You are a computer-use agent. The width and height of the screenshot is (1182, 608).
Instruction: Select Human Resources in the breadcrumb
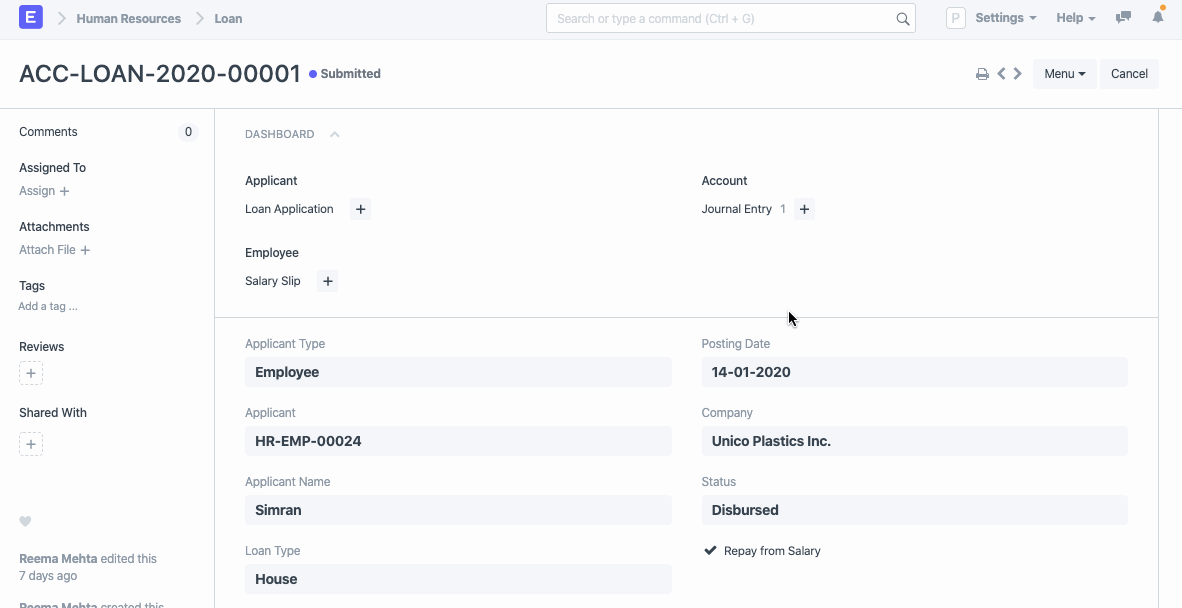pyautogui.click(x=131, y=17)
